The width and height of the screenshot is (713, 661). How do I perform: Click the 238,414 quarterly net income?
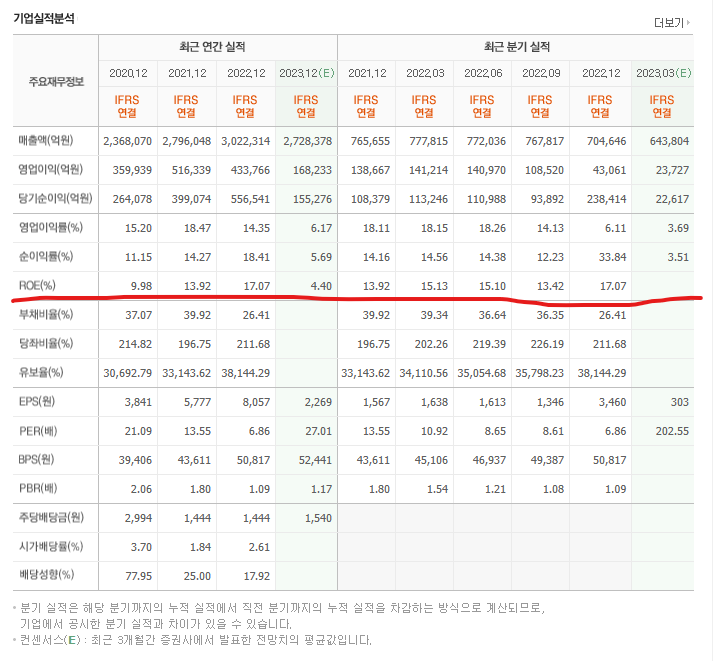[607, 199]
